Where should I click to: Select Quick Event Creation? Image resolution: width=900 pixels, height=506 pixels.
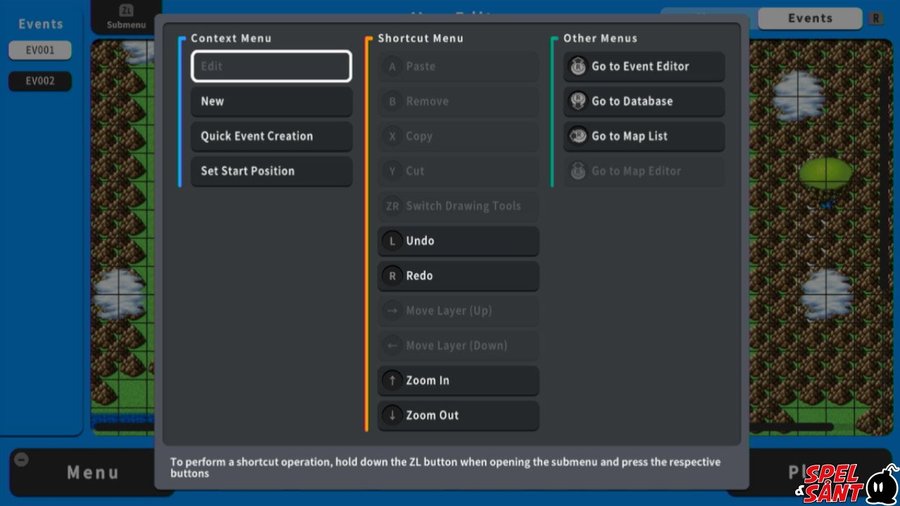[271, 137]
